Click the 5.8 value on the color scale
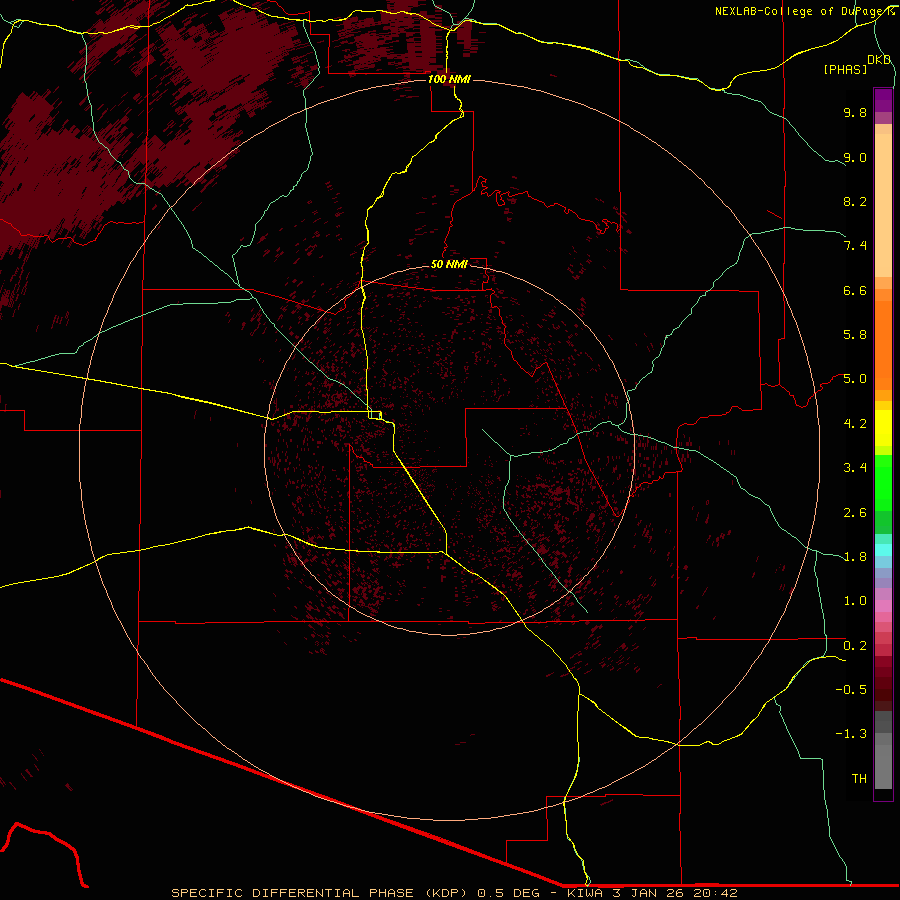The height and width of the screenshot is (900, 900). [855, 335]
